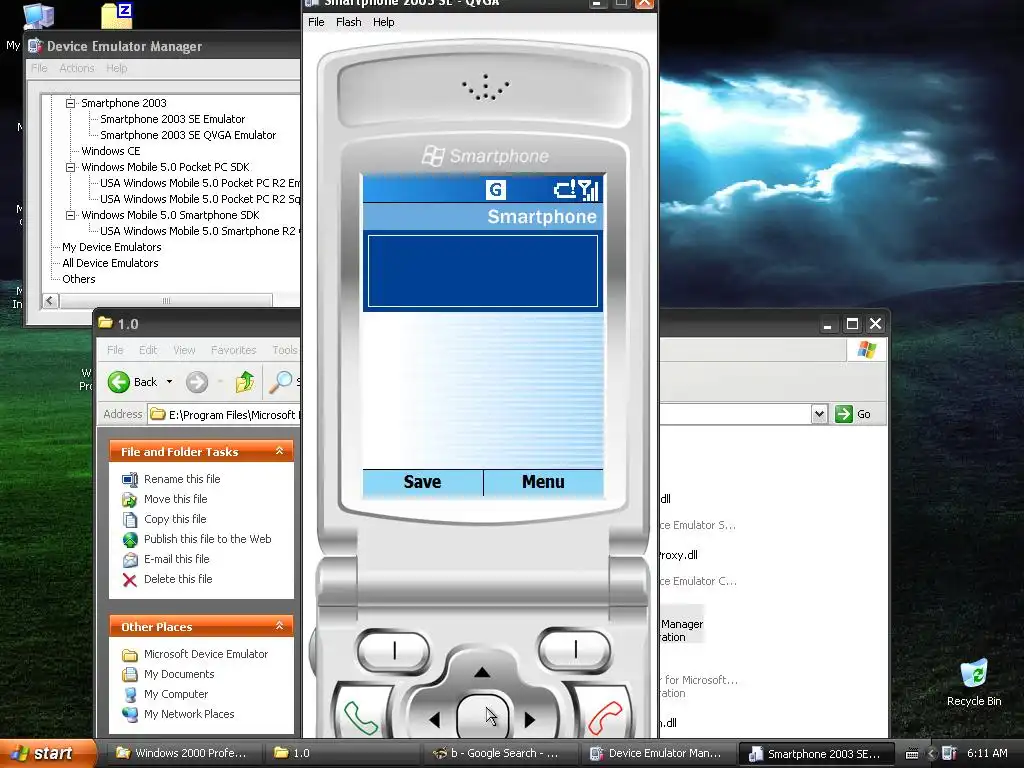1024x768 pixels.
Task: Open the emulator File menu
Action: (316, 22)
